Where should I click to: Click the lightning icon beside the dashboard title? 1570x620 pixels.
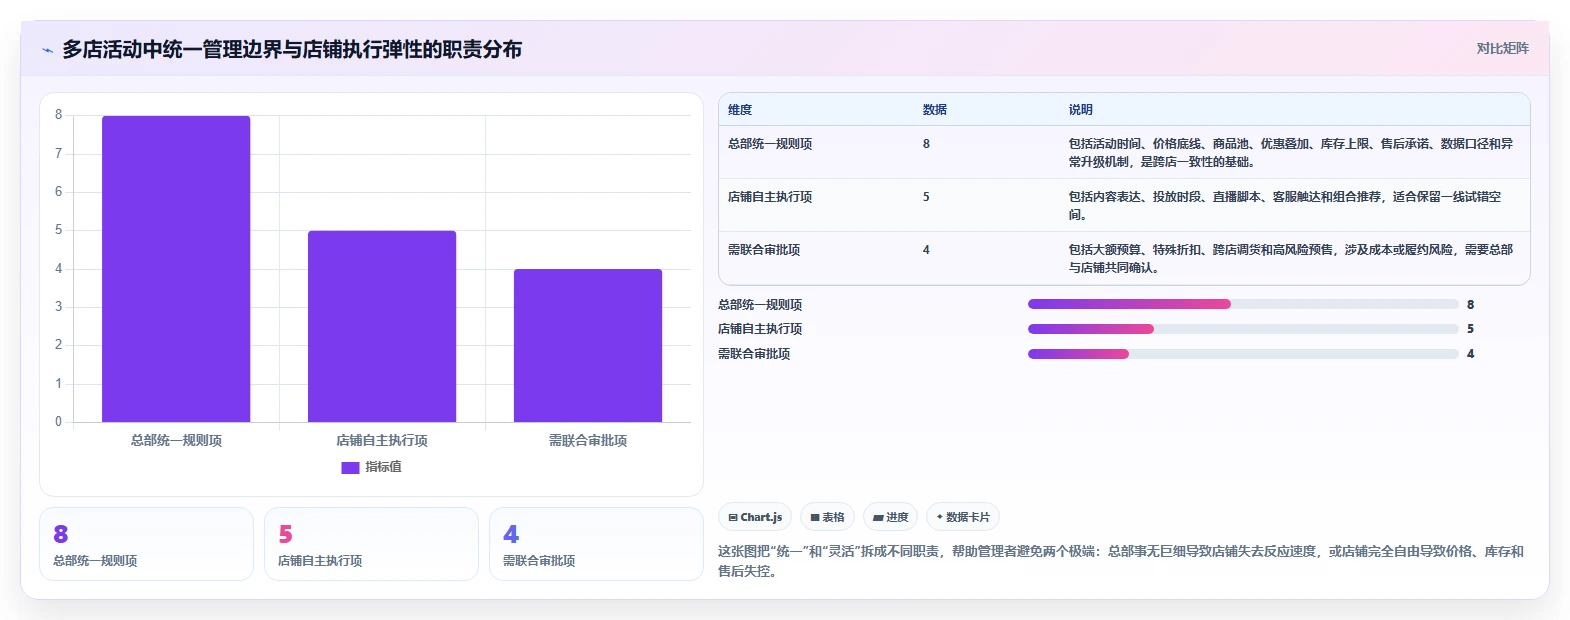47,50
